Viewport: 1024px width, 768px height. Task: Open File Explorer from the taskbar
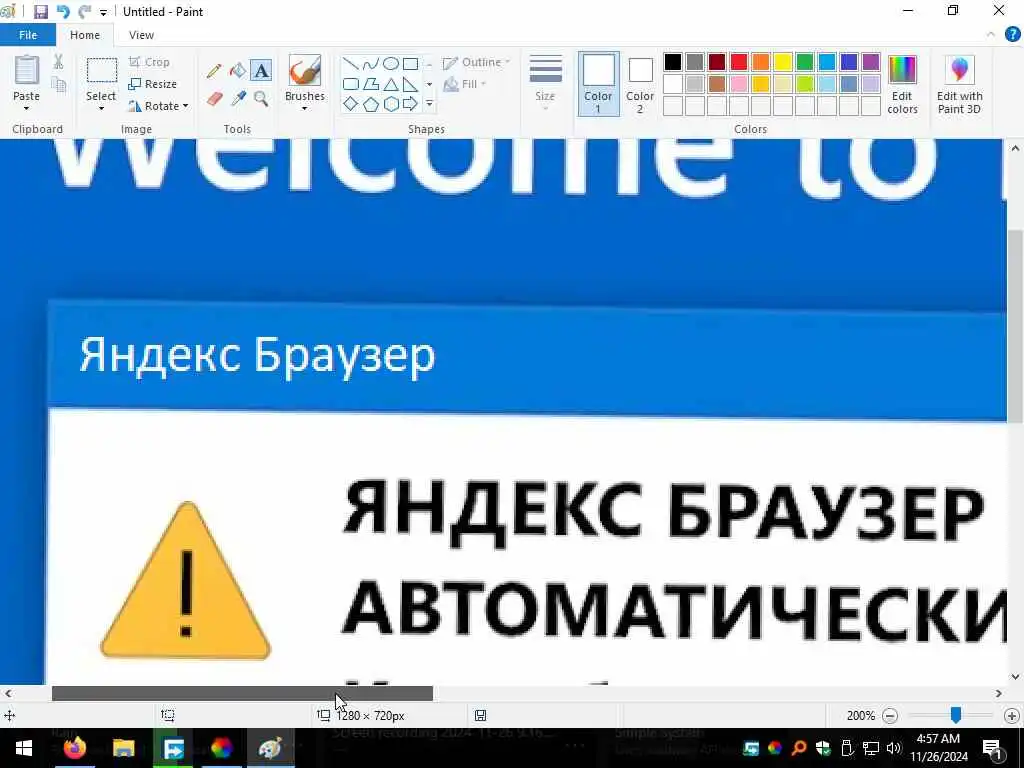(123, 748)
